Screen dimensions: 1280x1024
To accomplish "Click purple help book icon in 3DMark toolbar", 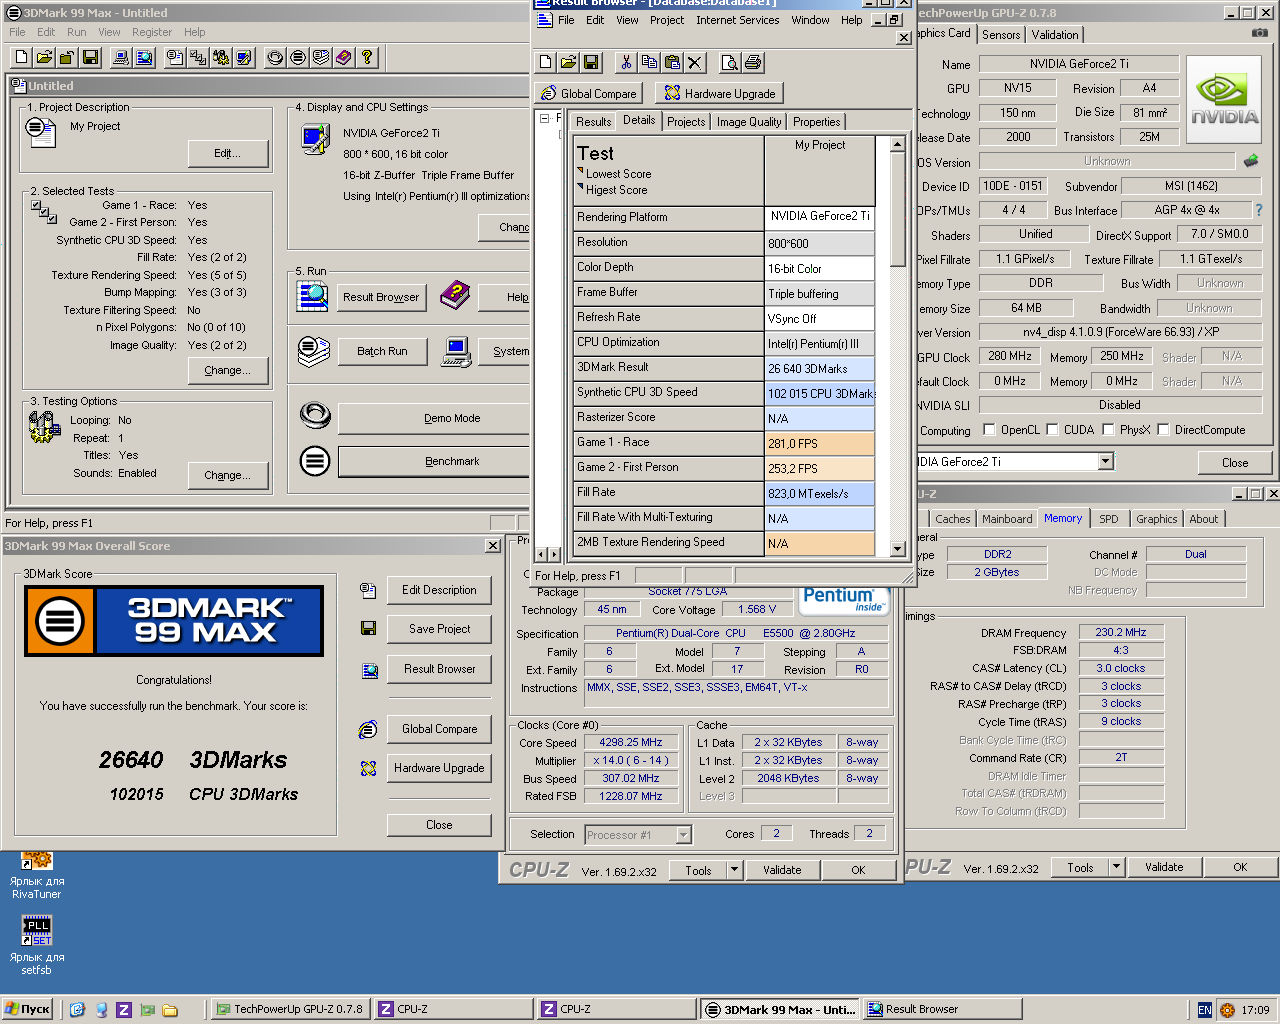I will (344, 57).
